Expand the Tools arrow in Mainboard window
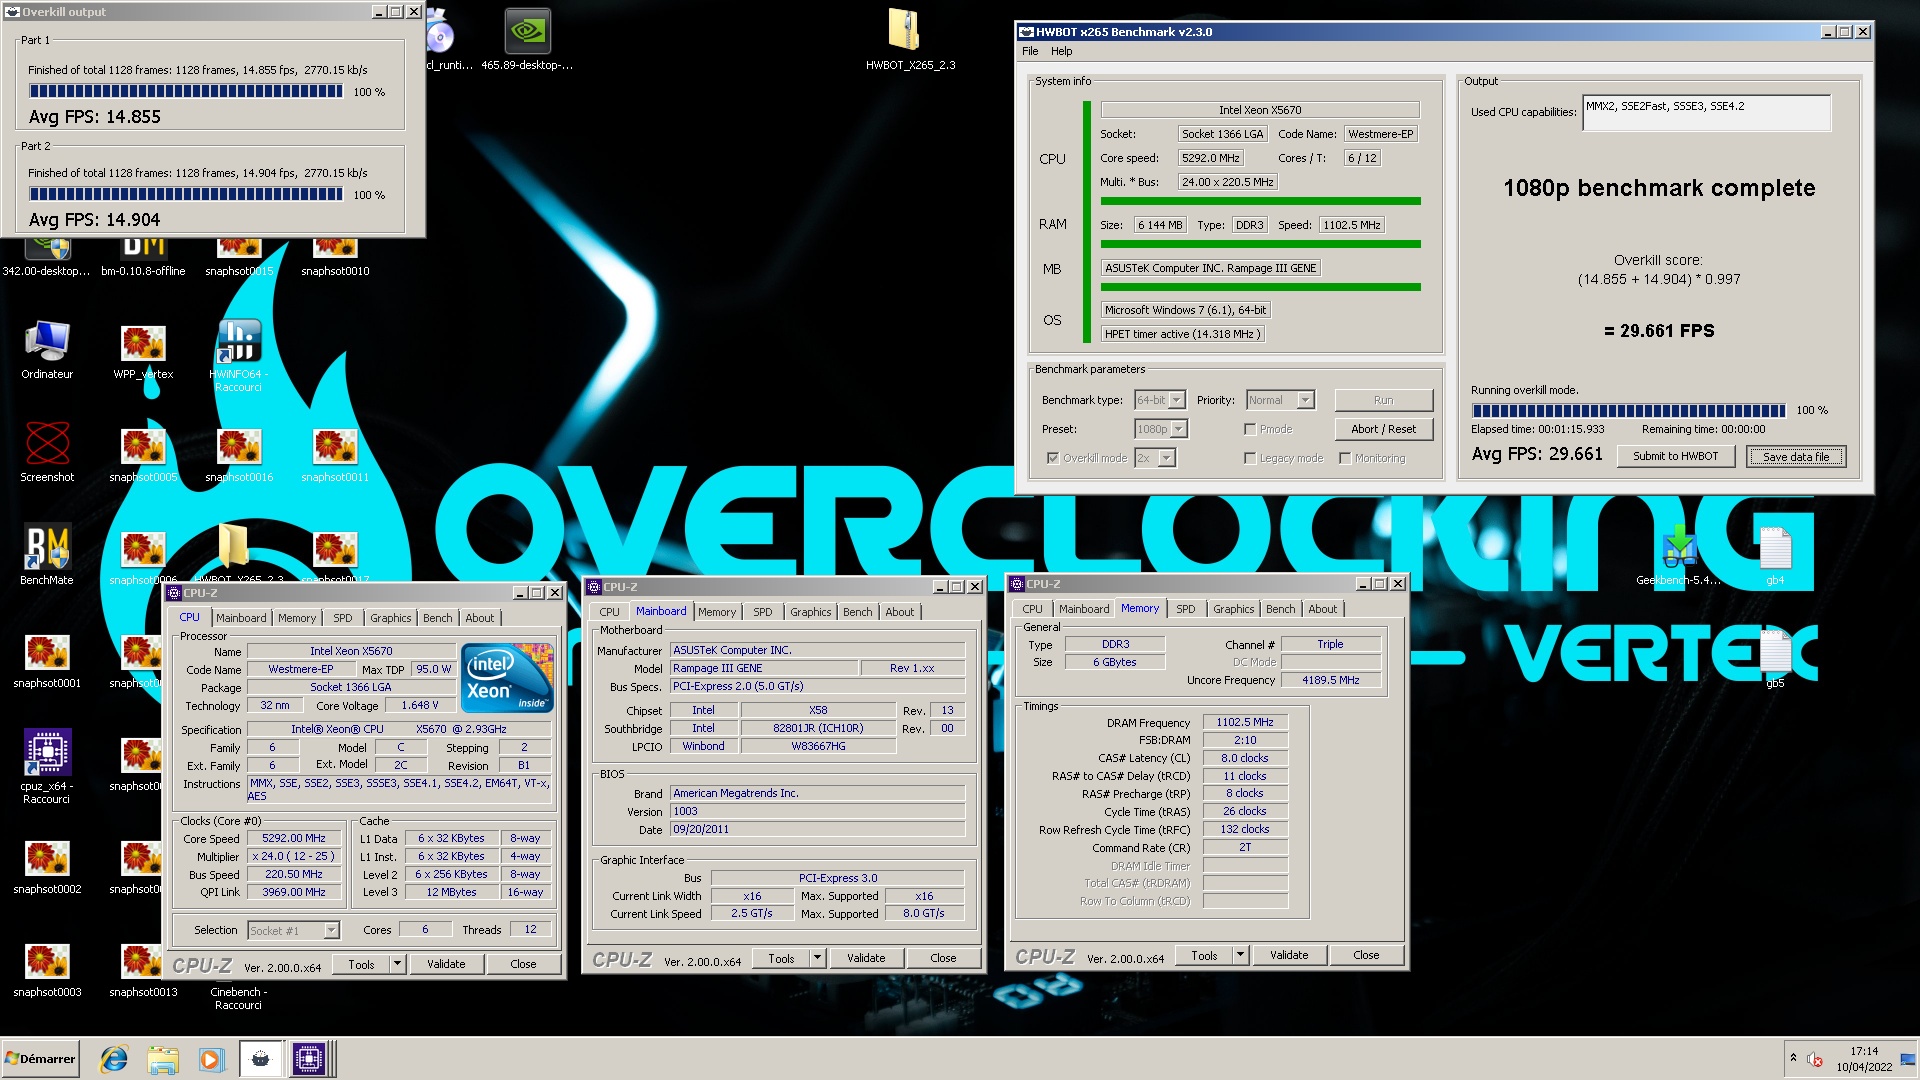The height and width of the screenshot is (1080, 1920). click(x=817, y=958)
